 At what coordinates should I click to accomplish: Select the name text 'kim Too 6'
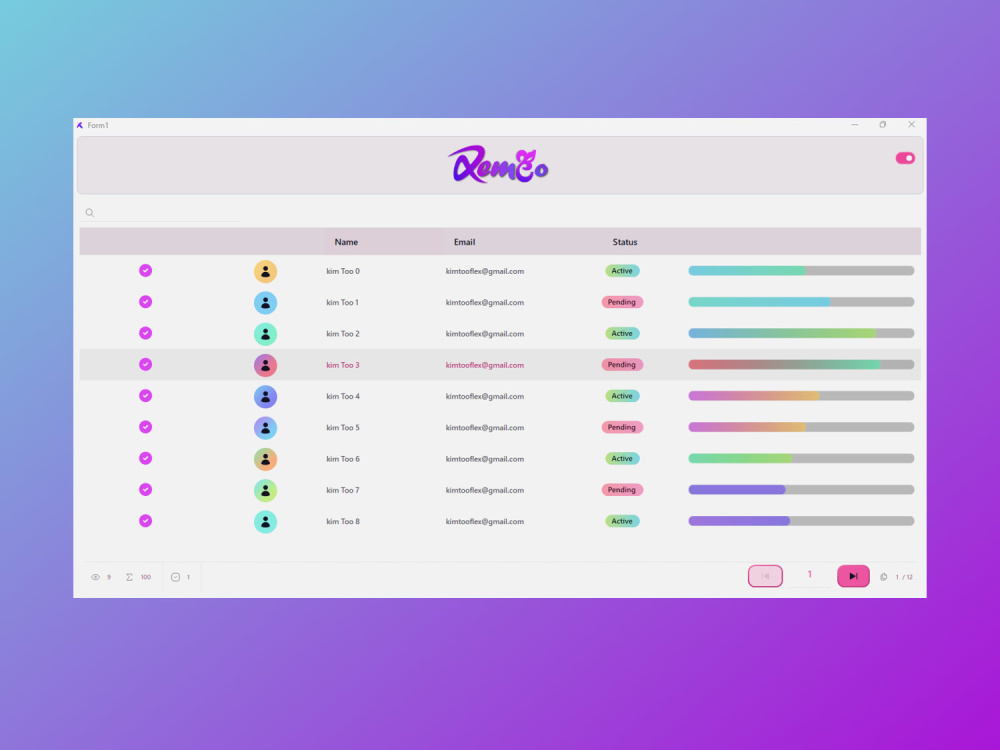[x=343, y=459]
